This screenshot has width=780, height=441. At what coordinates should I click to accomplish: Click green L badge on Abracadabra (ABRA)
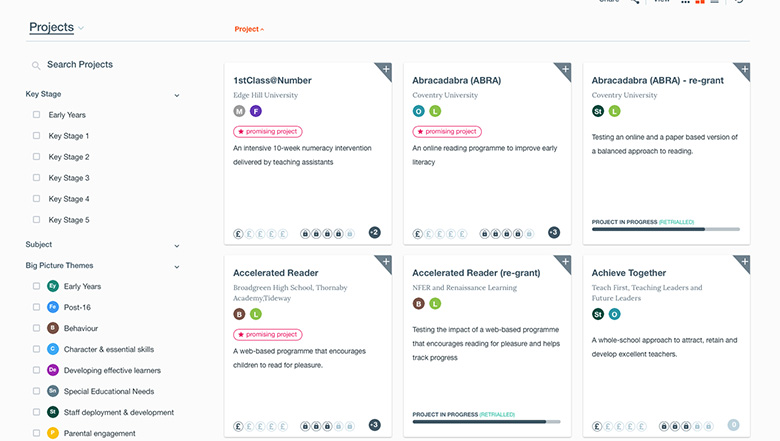coord(435,111)
